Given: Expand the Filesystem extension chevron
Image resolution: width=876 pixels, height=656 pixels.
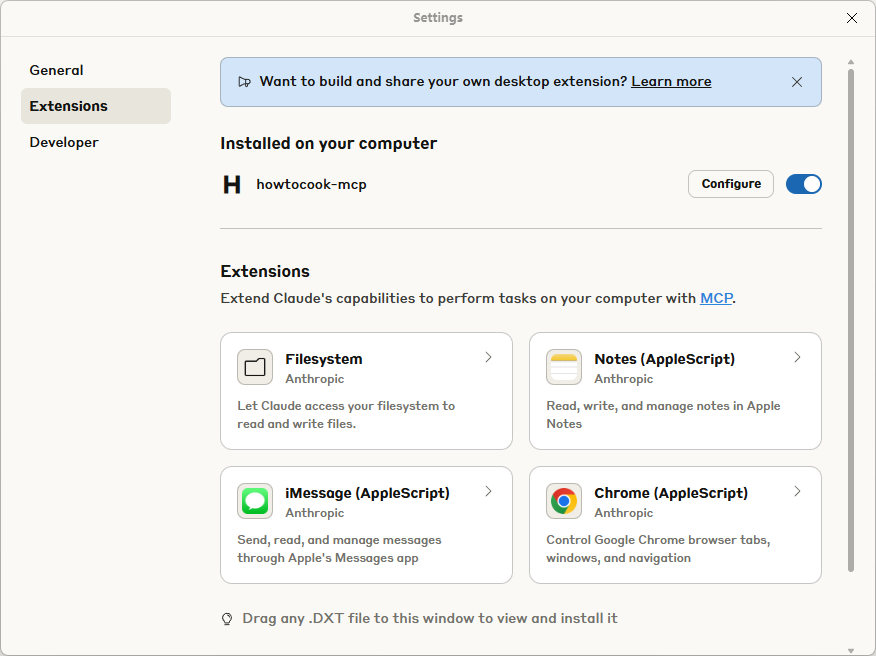Looking at the screenshot, I should pyautogui.click(x=488, y=358).
